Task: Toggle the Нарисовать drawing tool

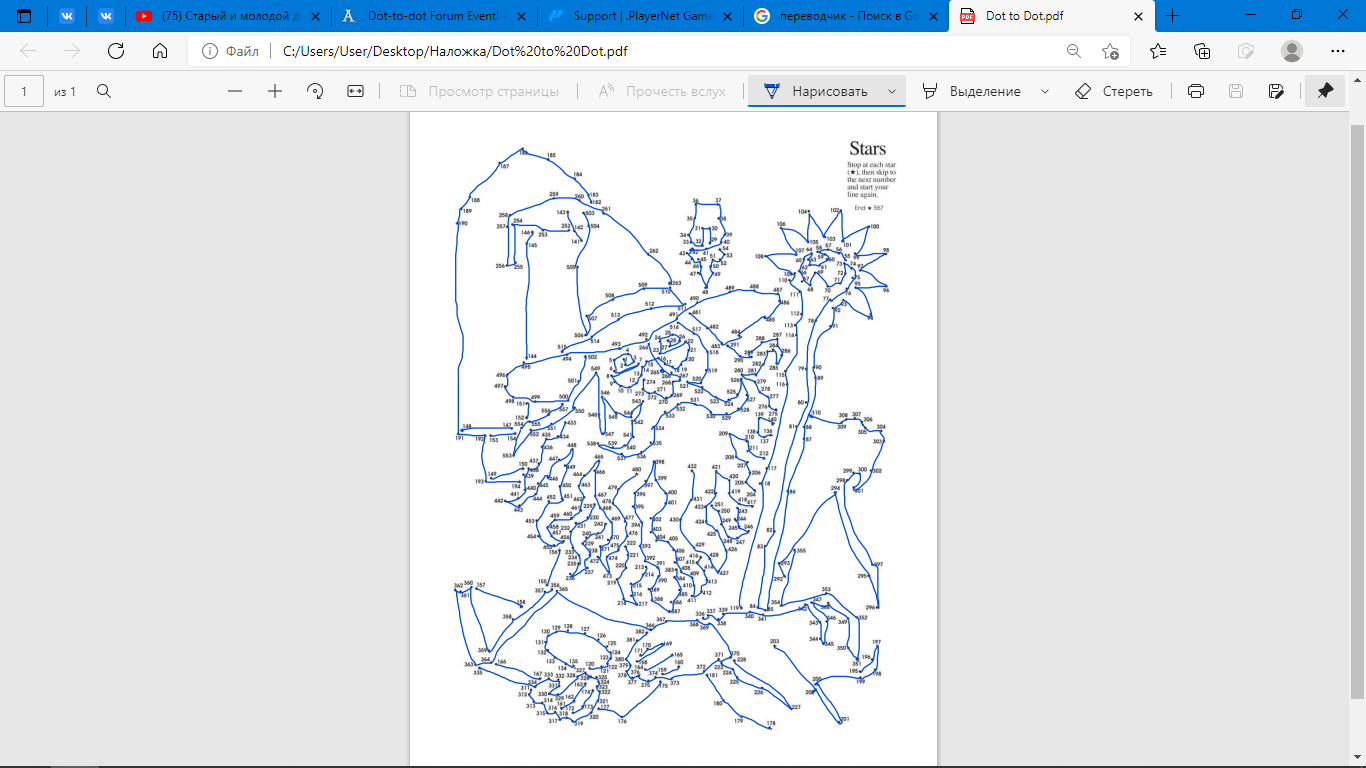Action: tap(817, 91)
